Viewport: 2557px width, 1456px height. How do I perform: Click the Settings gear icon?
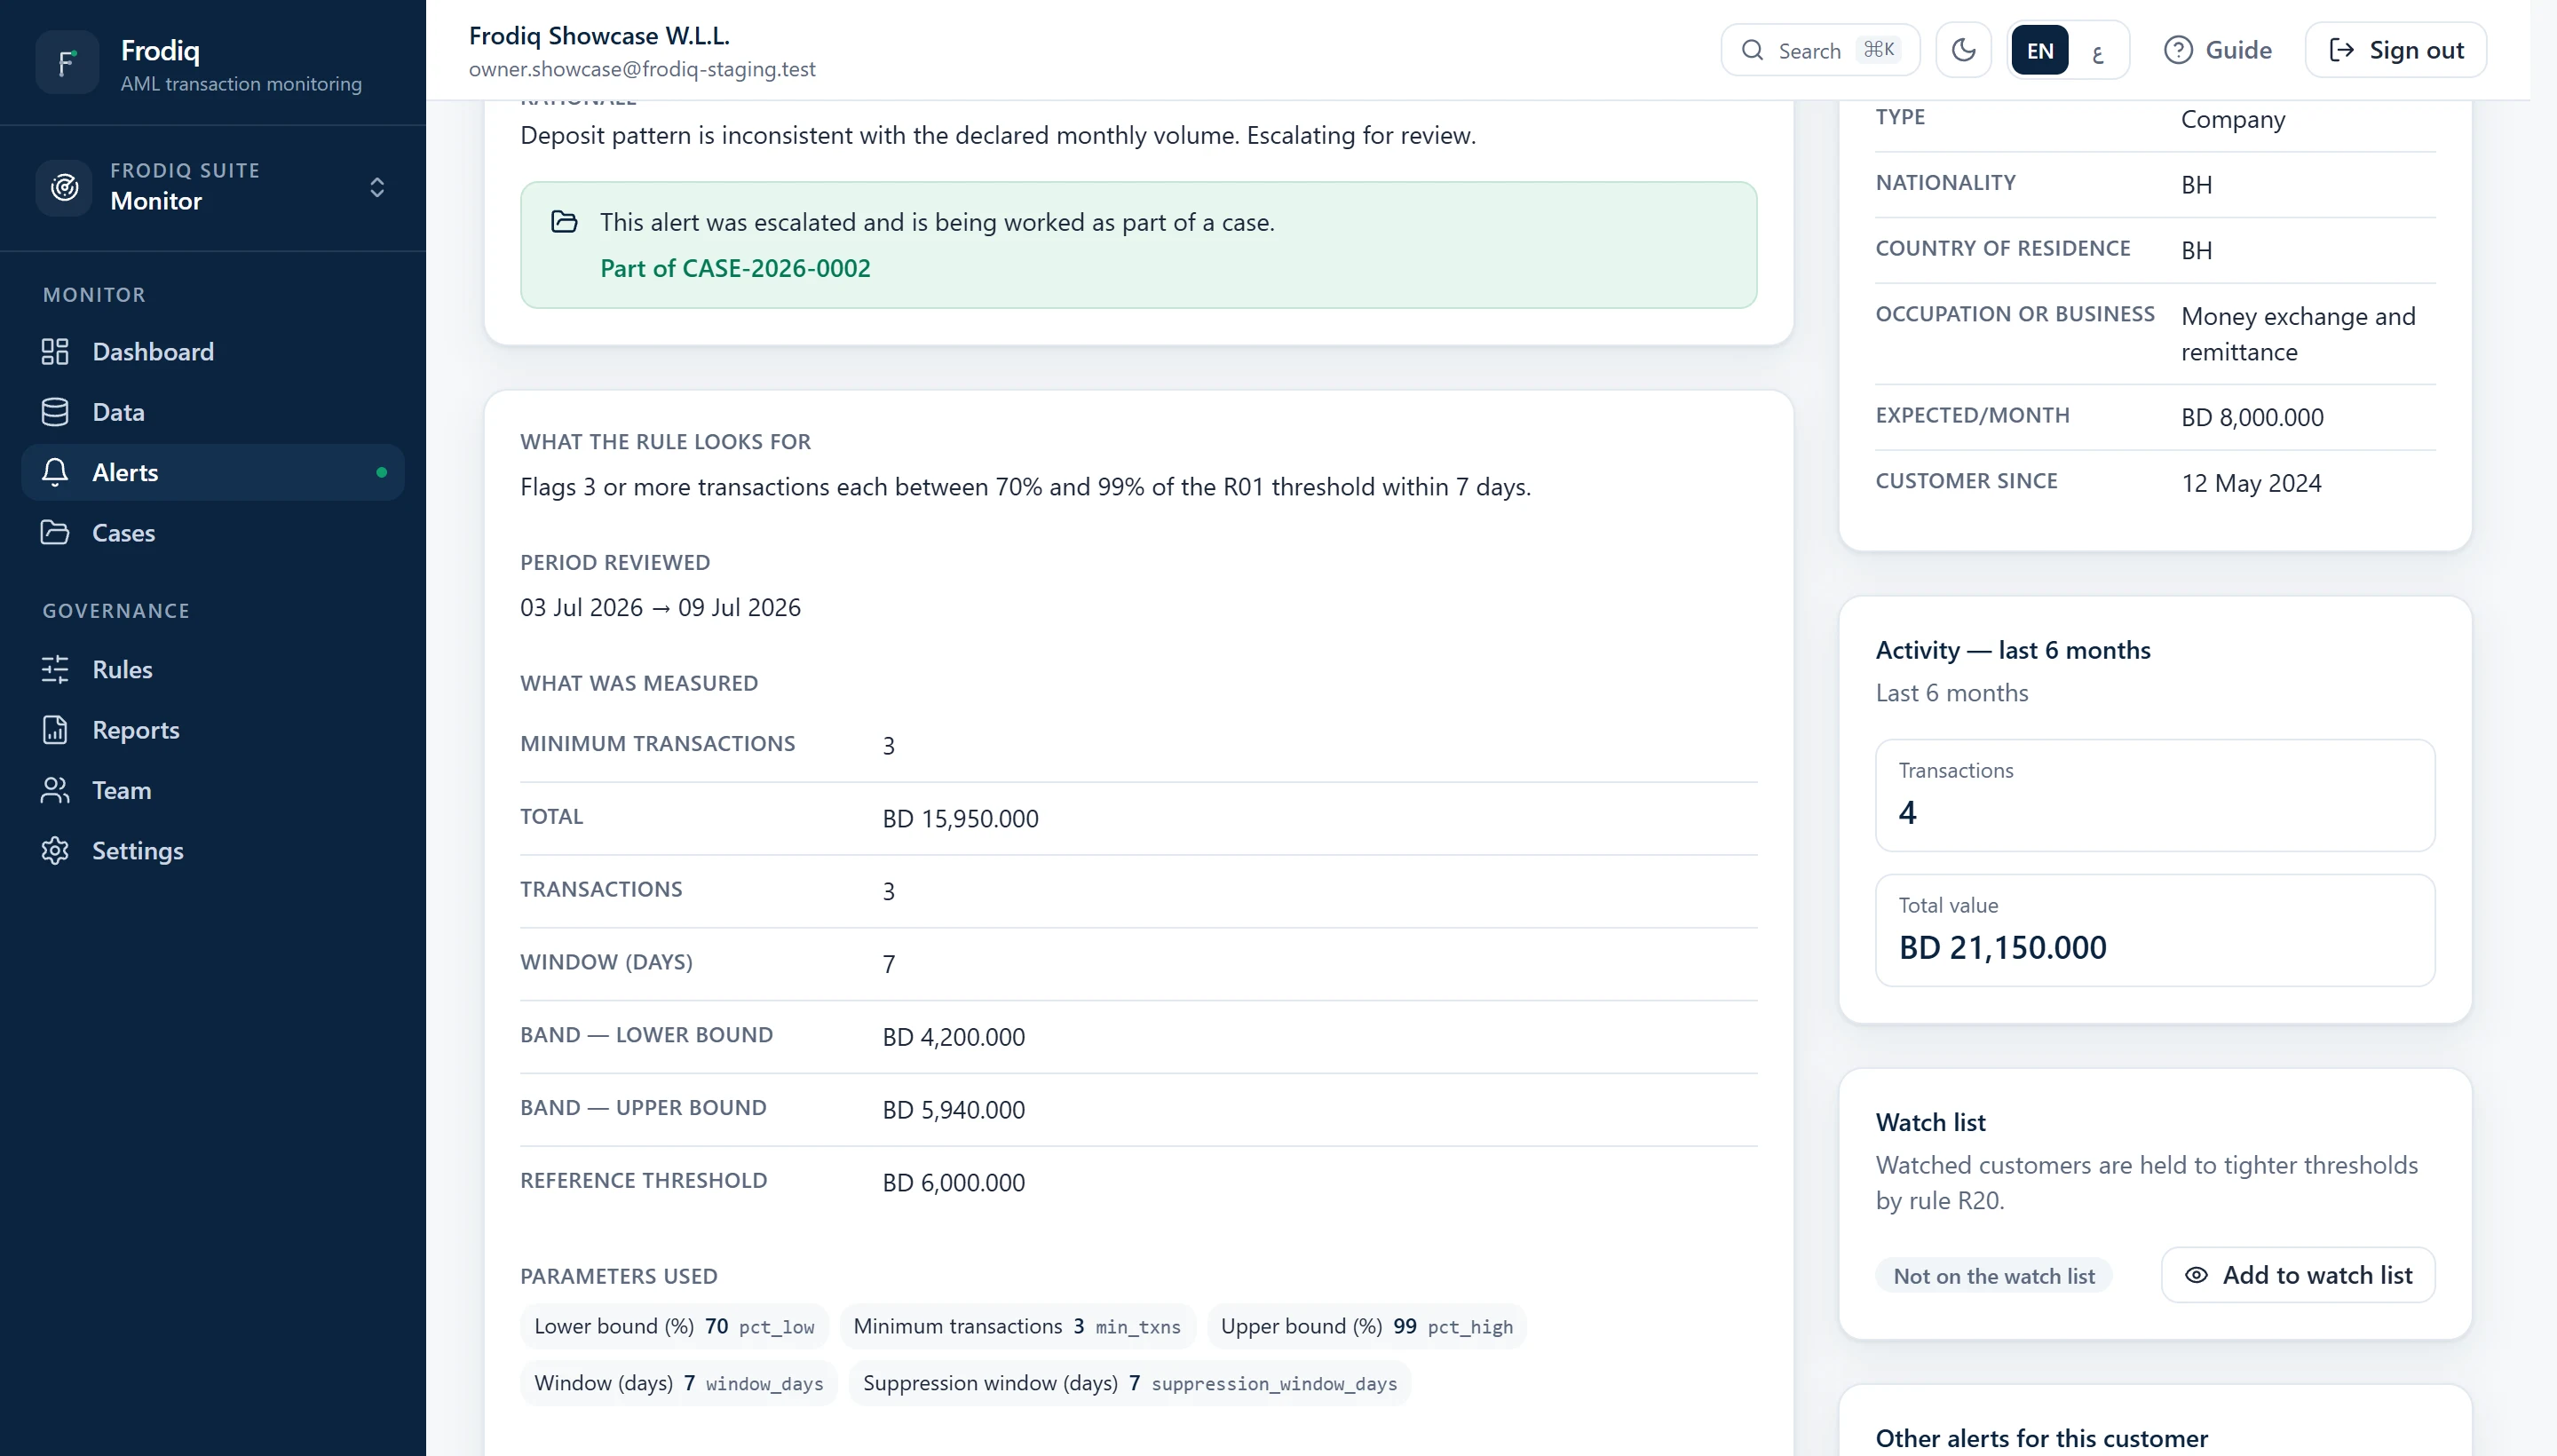tap(55, 851)
